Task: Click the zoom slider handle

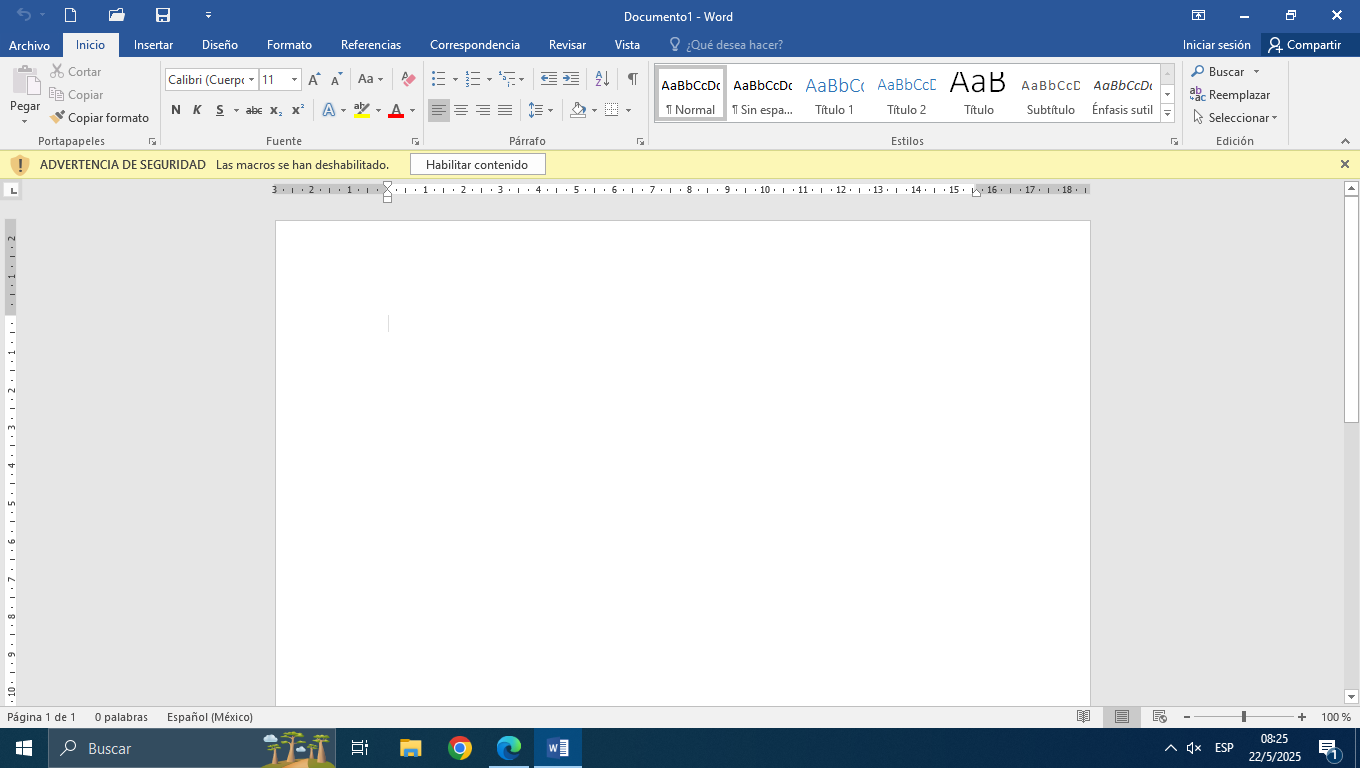Action: click(x=1244, y=717)
